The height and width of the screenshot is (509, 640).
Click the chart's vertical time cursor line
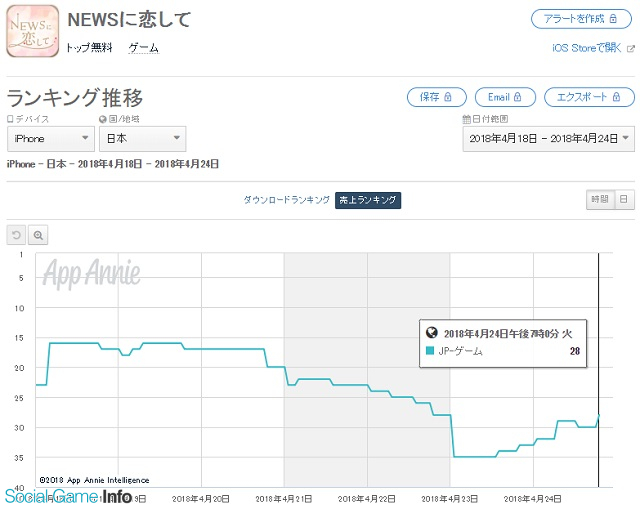598,370
